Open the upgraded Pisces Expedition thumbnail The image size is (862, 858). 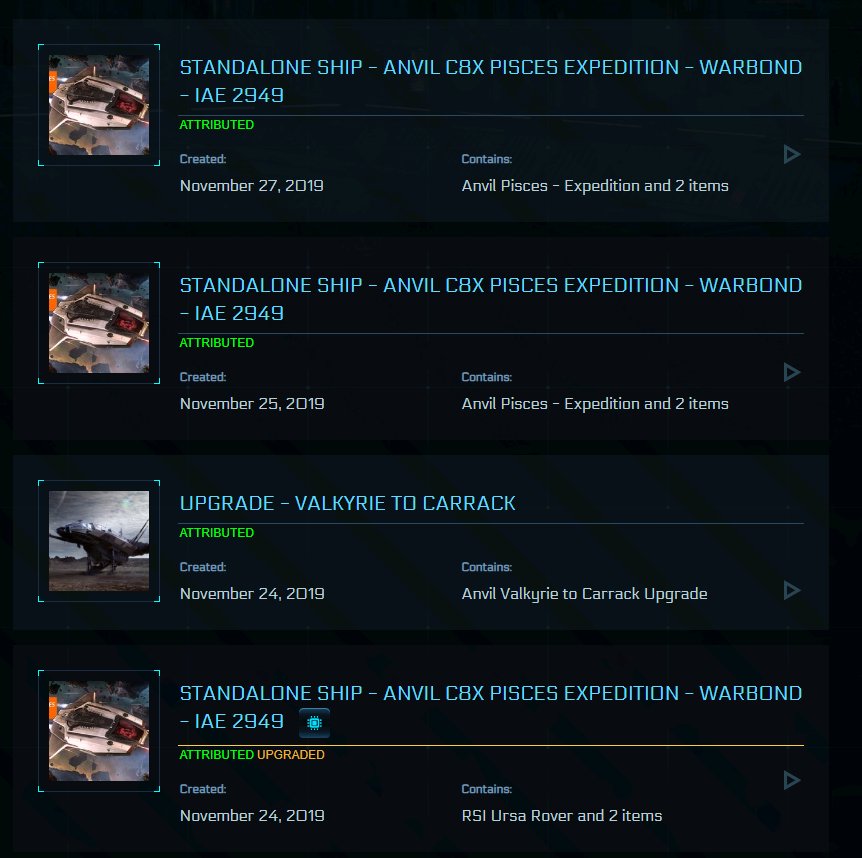point(99,731)
